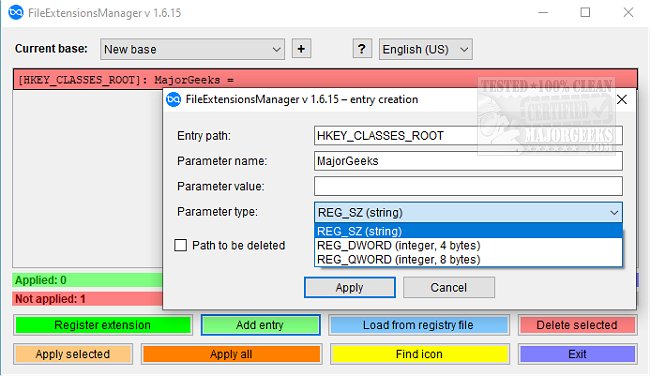Select the HKEY_CLASSES_ROOT MajorGeeks list entry
The height and width of the screenshot is (376, 650).
pyautogui.click(x=325, y=80)
